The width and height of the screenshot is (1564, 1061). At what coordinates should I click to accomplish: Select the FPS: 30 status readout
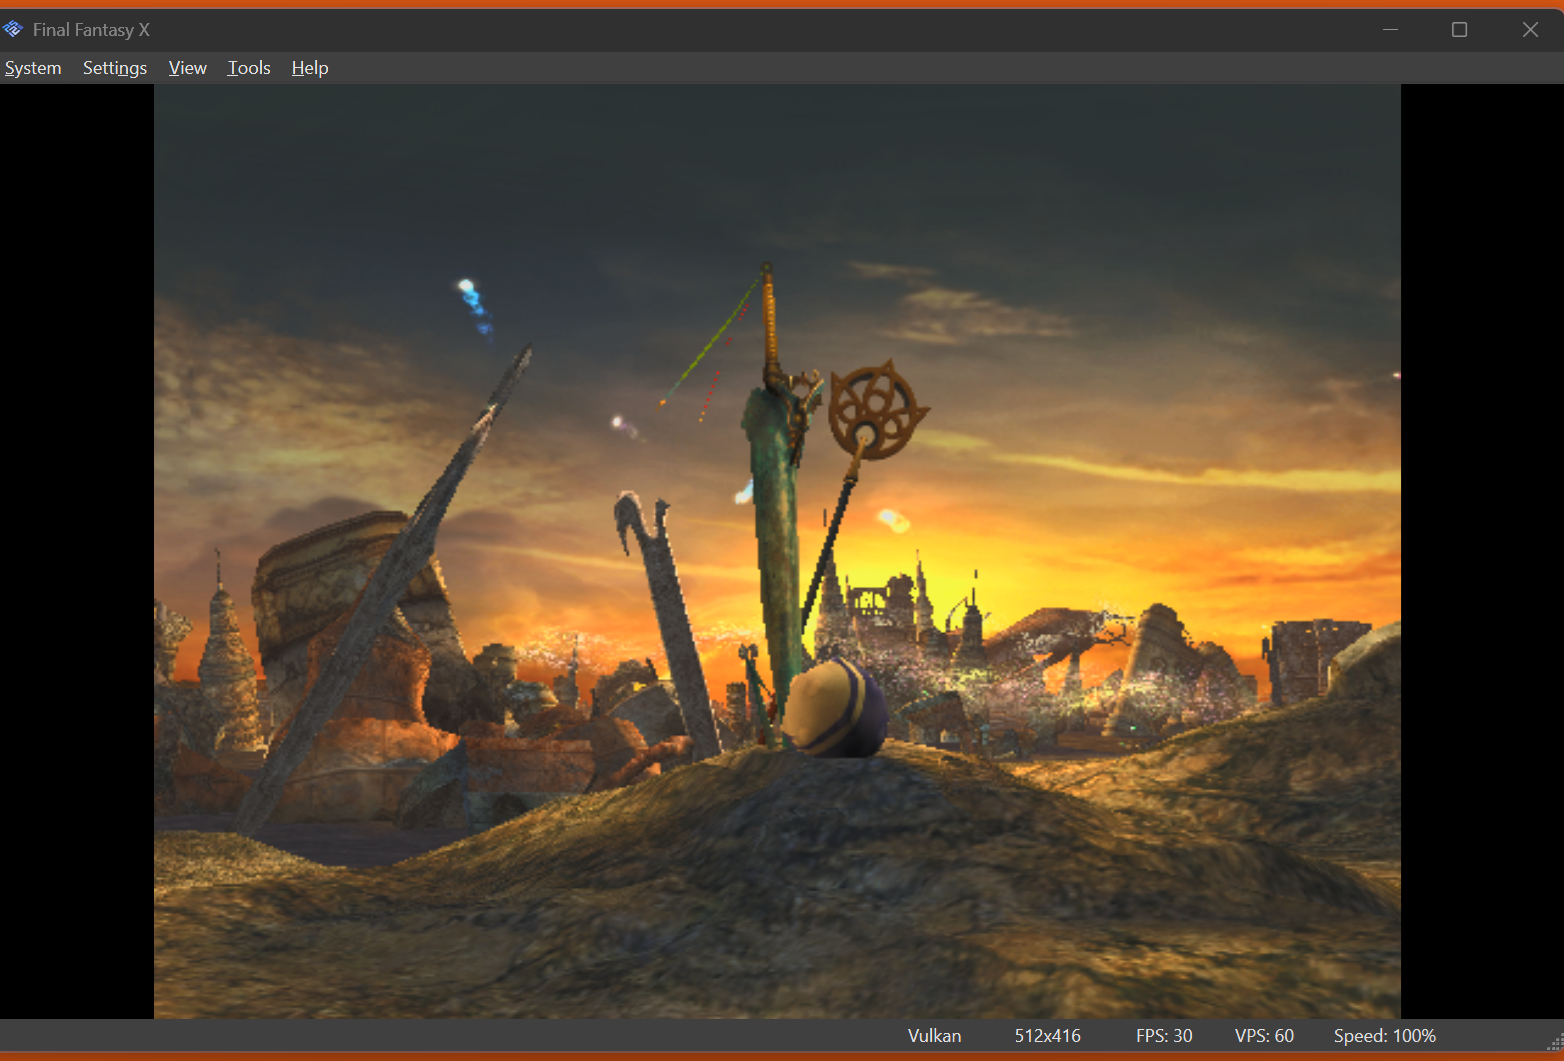coord(1164,1036)
